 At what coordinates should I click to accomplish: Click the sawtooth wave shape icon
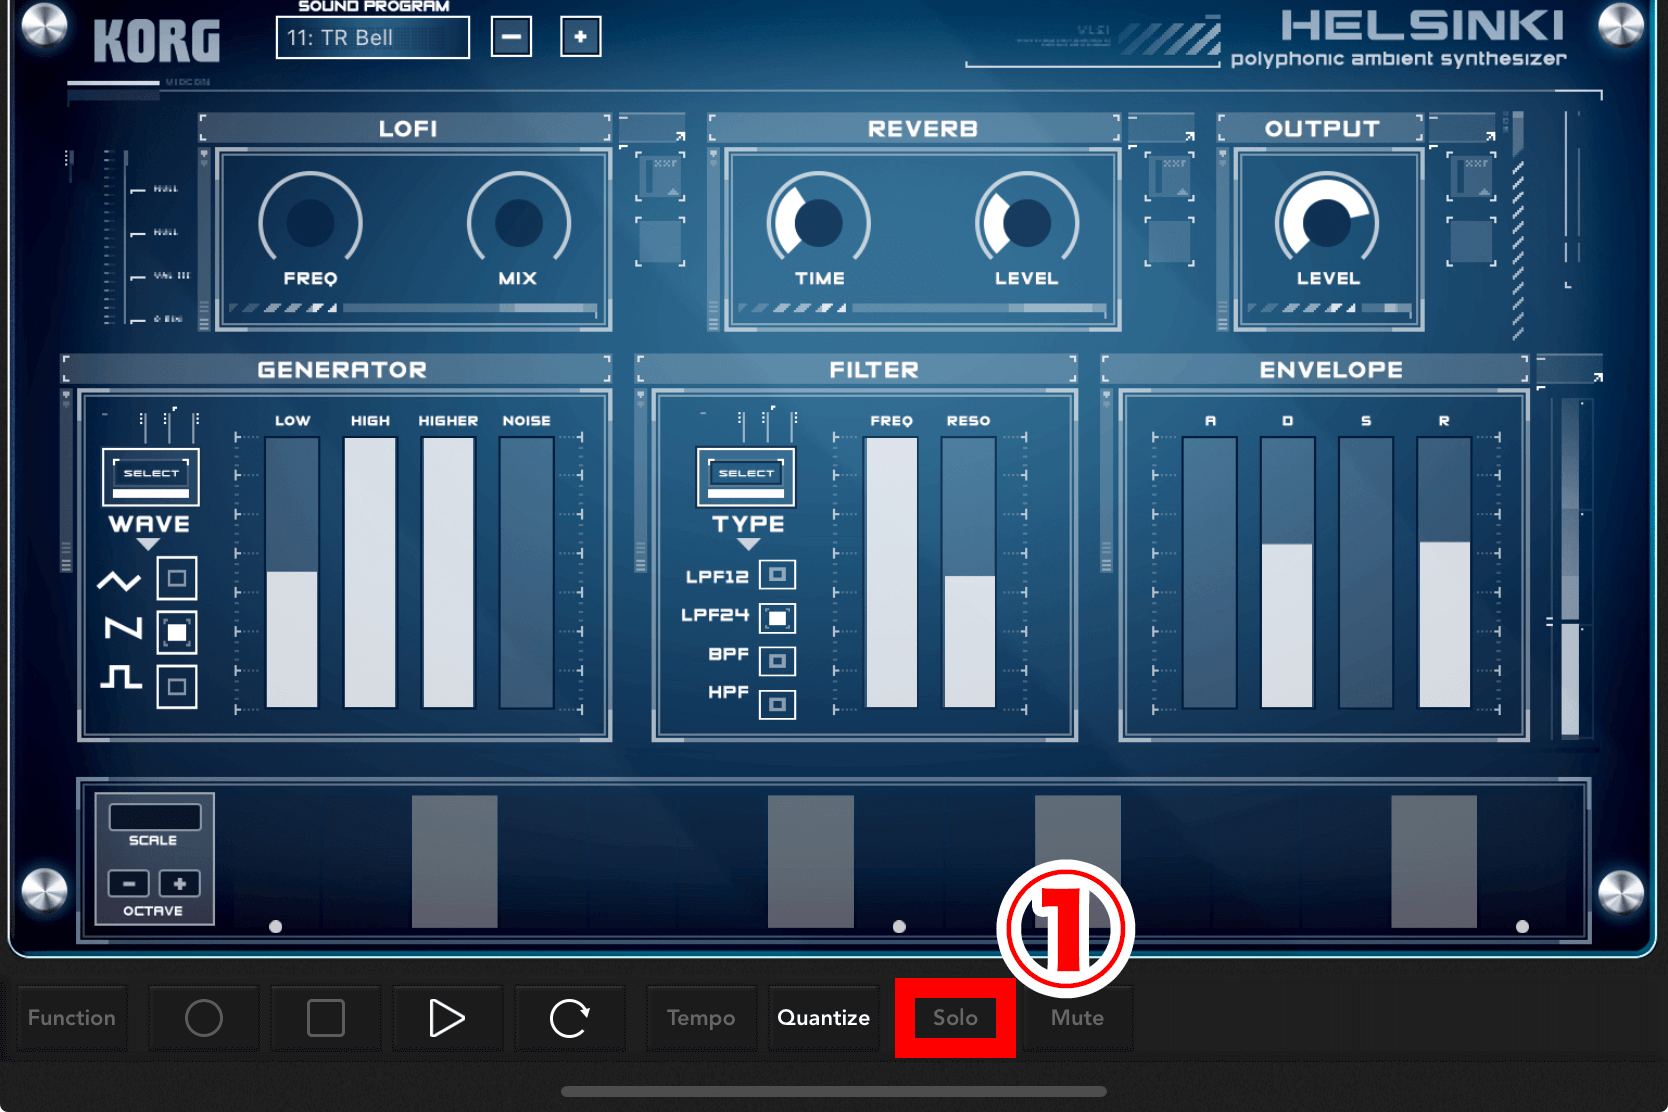tap(124, 628)
